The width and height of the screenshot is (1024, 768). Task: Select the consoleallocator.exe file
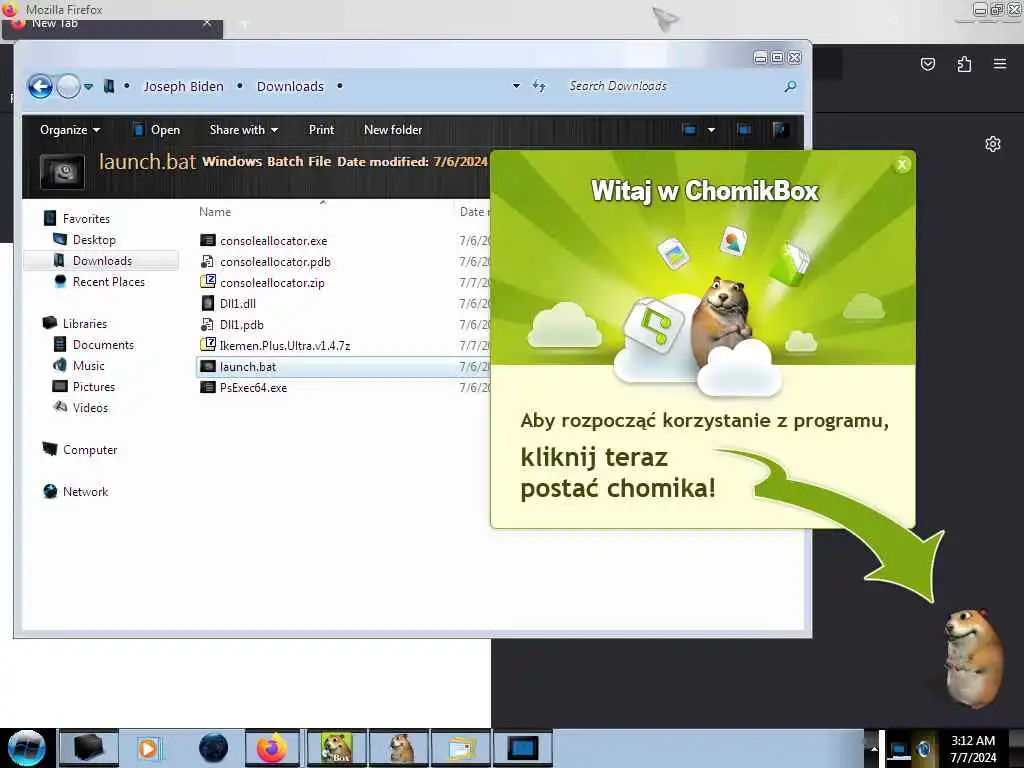point(274,241)
